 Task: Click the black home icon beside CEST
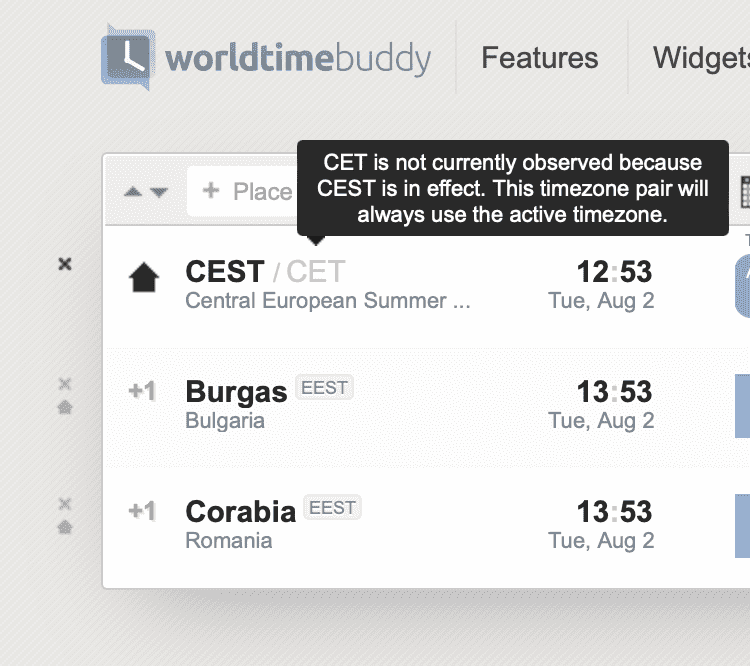click(x=145, y=279)
